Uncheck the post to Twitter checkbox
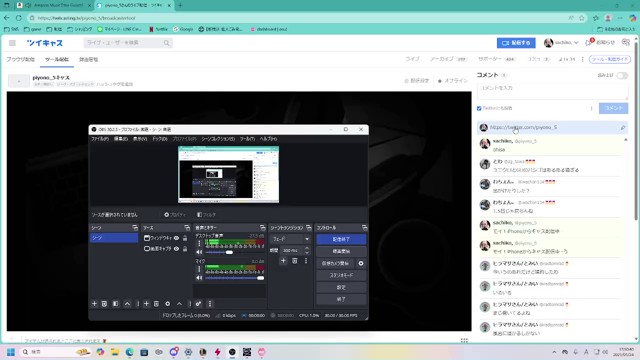 [479, 109]
